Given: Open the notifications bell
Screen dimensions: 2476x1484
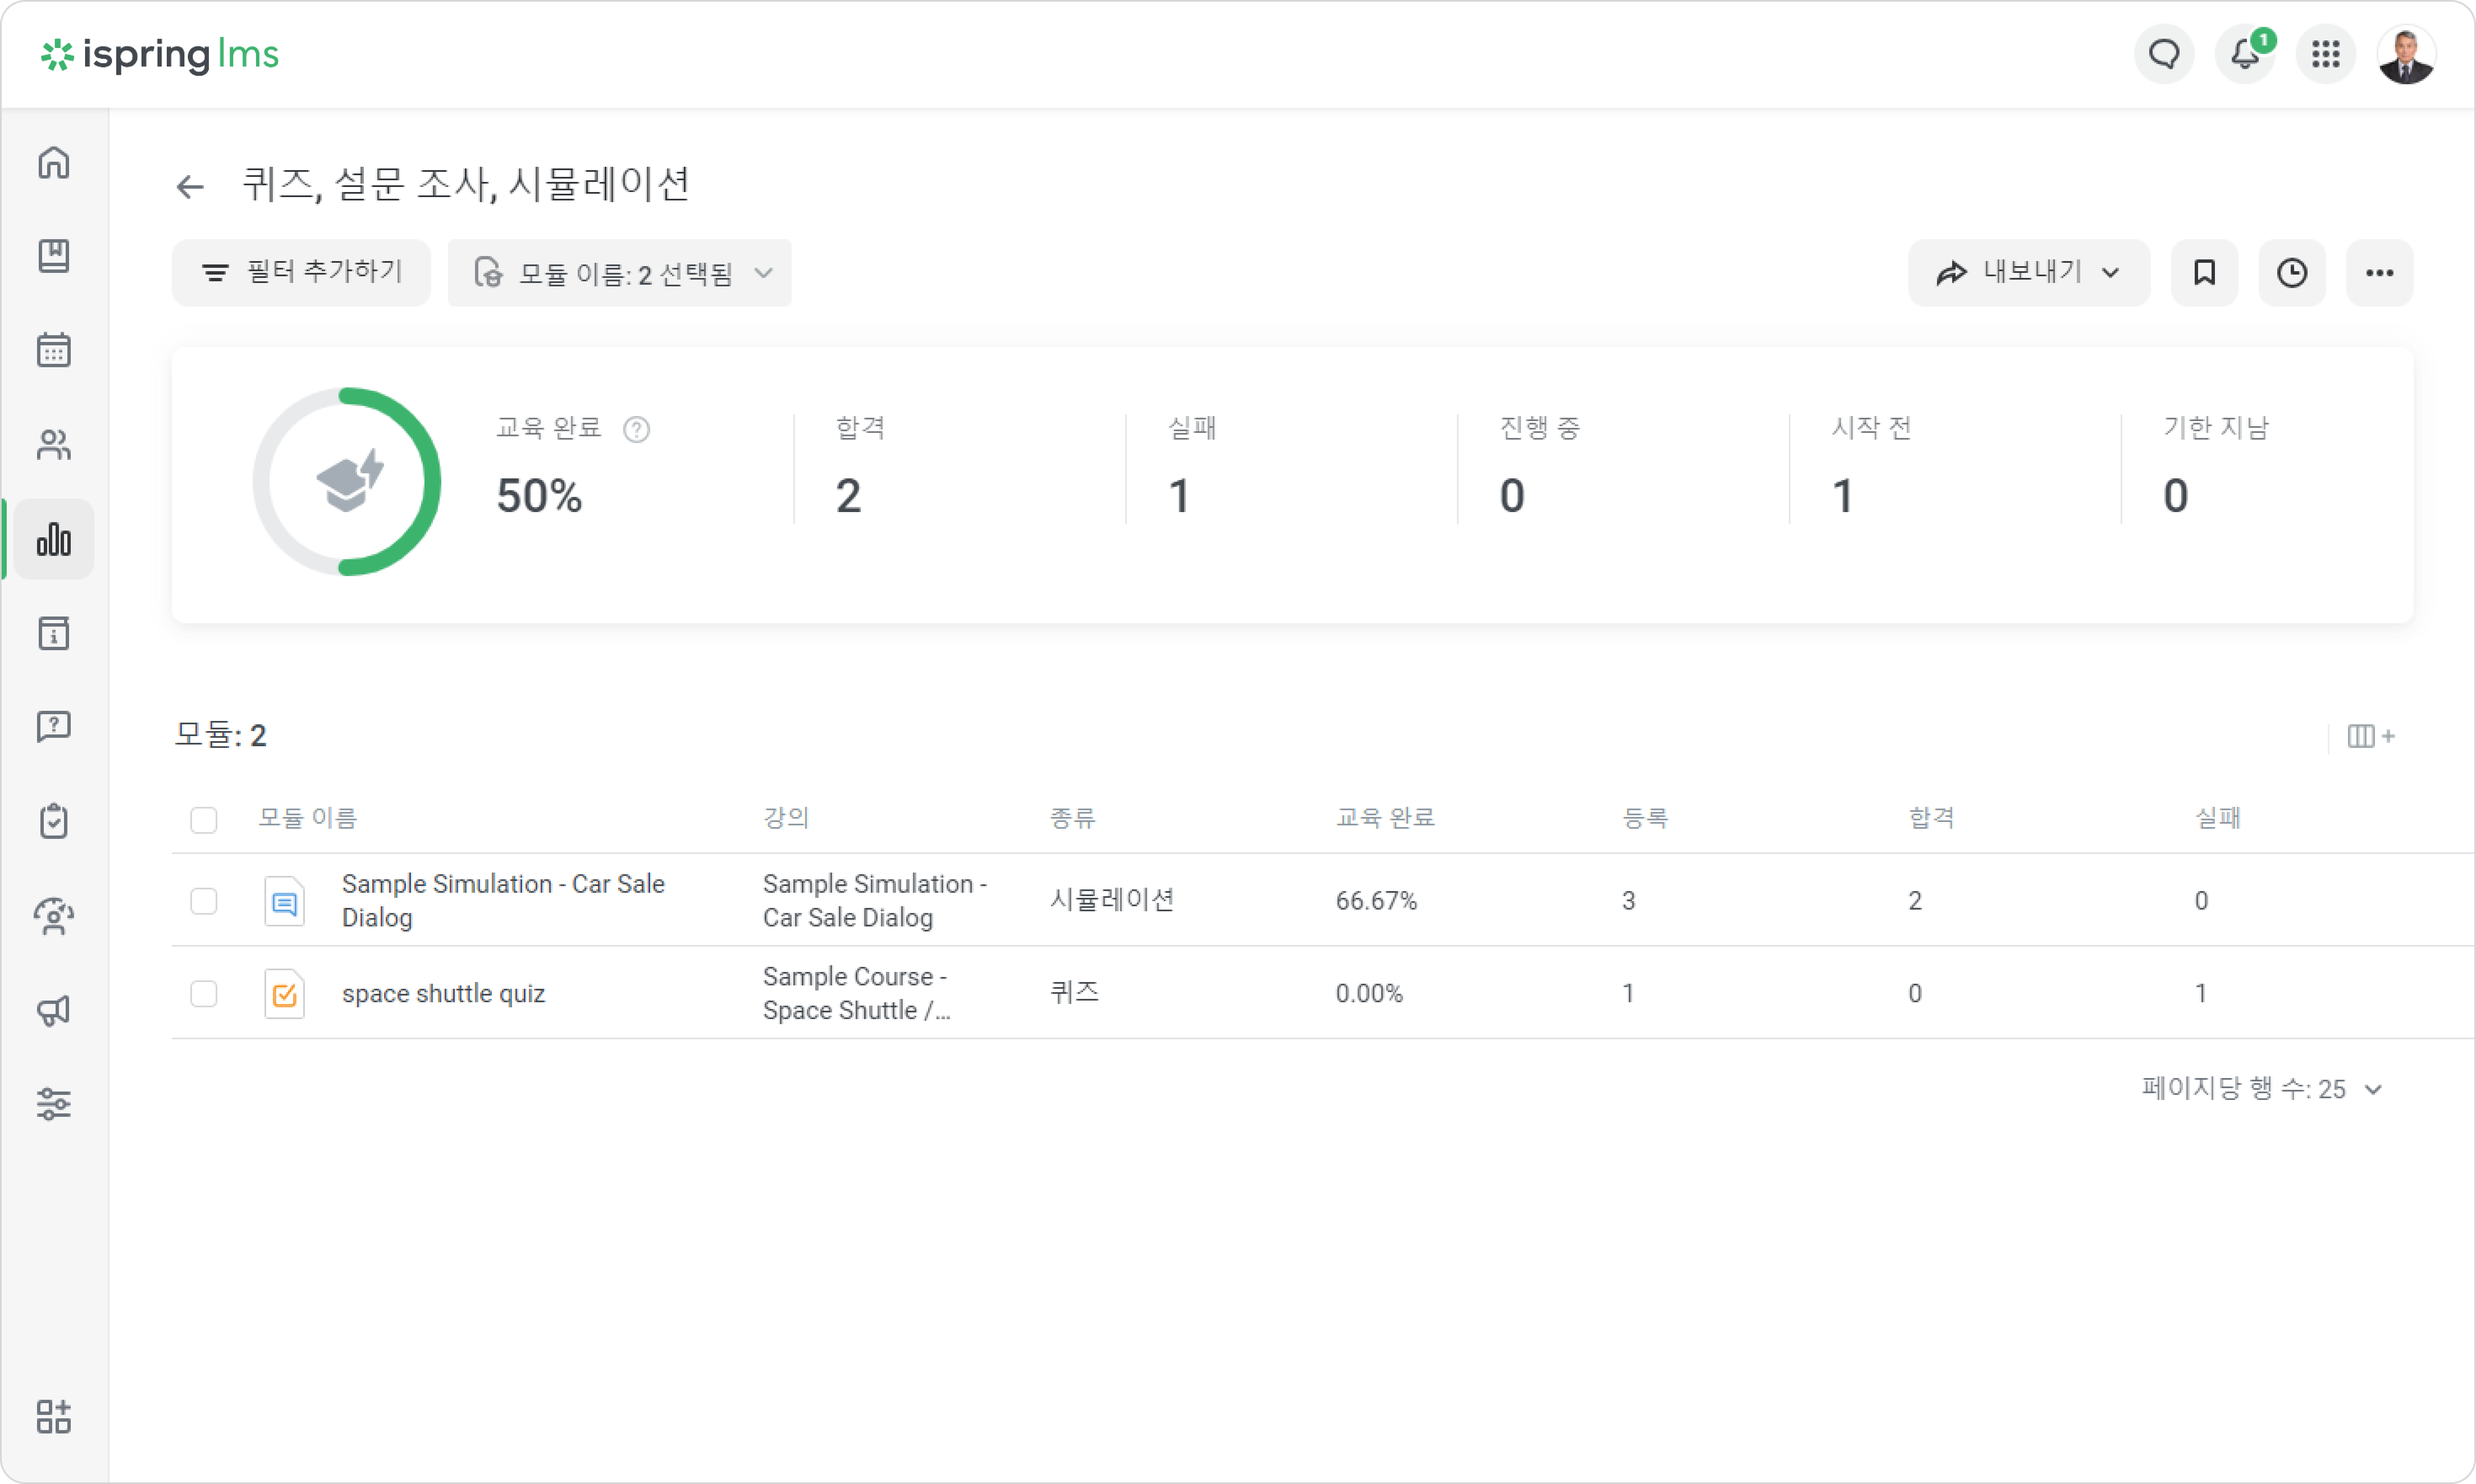Looking at the screenshot, I should tap(2245, 54).
